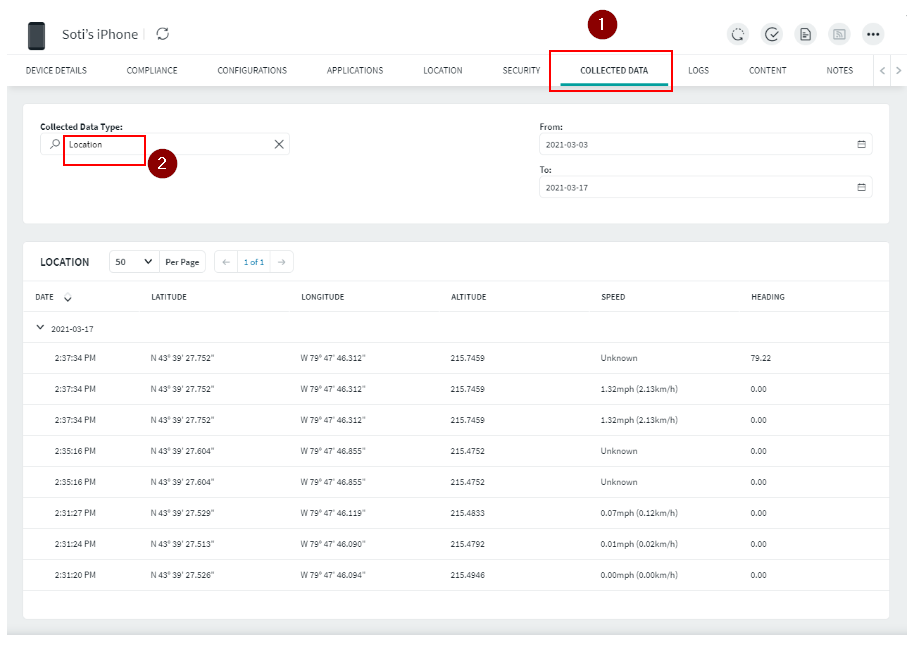
Task: Click longitude W 79° 47' 46.119"
Action: (333, 513)
